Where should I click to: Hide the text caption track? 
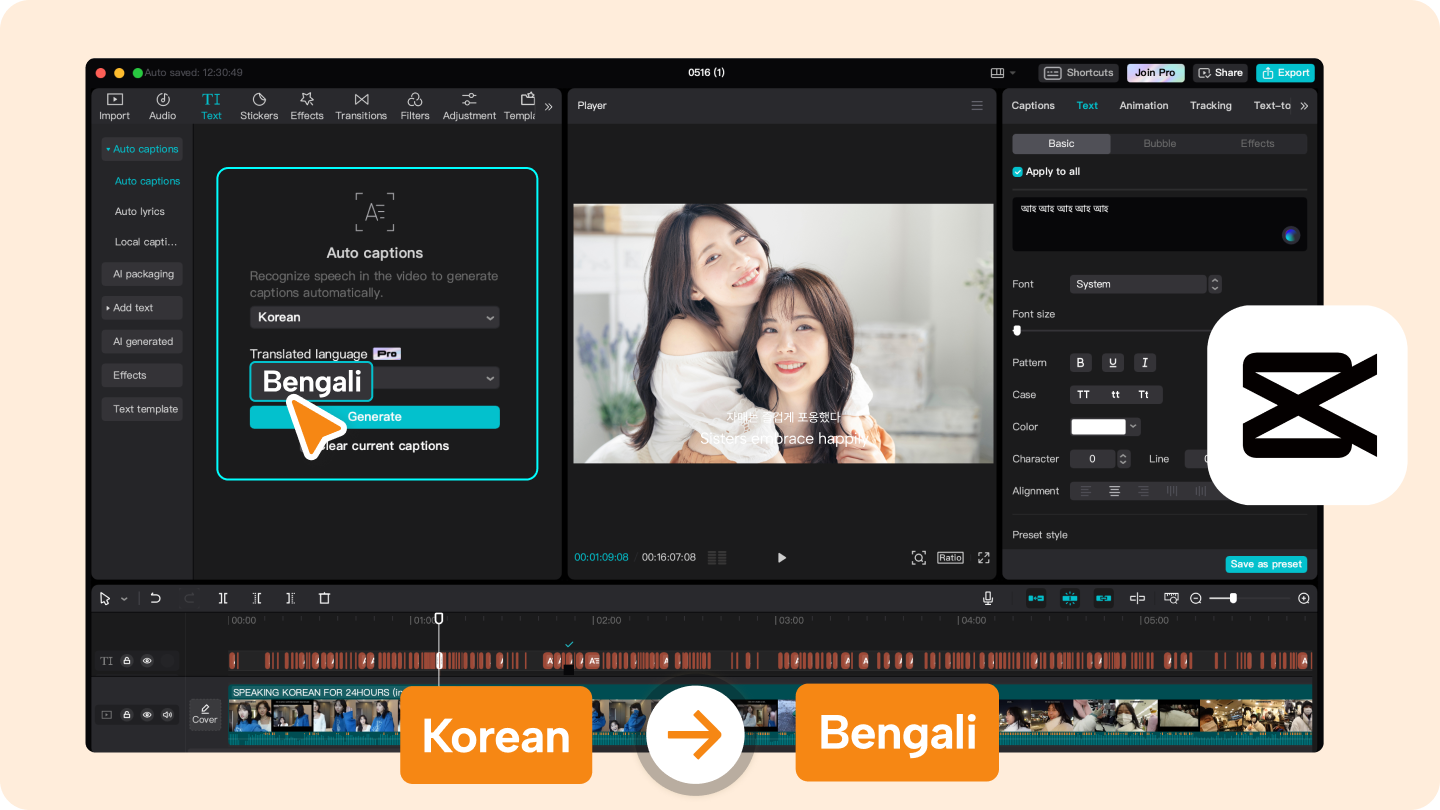pyautogui.click(x=147, y=661)
